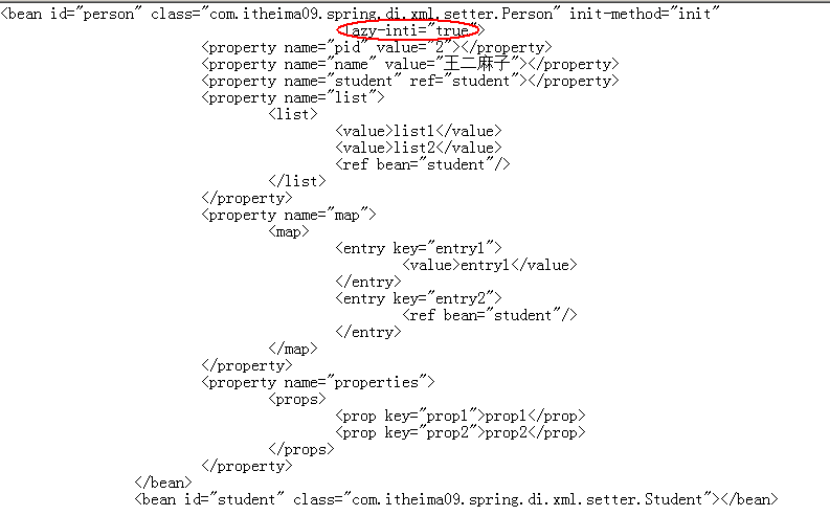The height and width of the screenshot is (517, 831).
Task: Click the prop key="prop2" line
Action: pyautogui.click(x=460, y=433)
